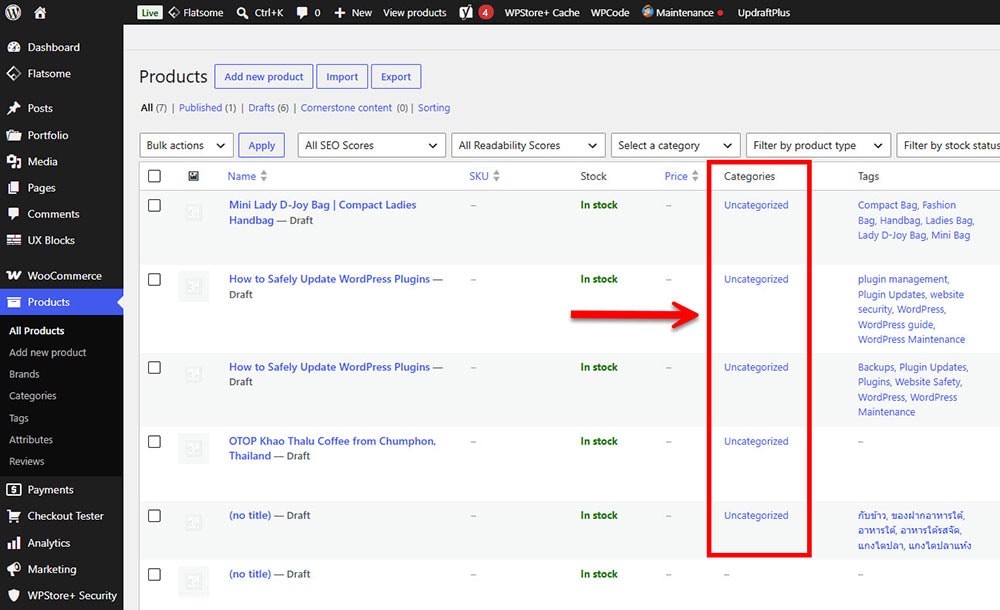Open Brands submenu item
Viewport: 1000px width, 610px height.
click(x=24, y=374)
